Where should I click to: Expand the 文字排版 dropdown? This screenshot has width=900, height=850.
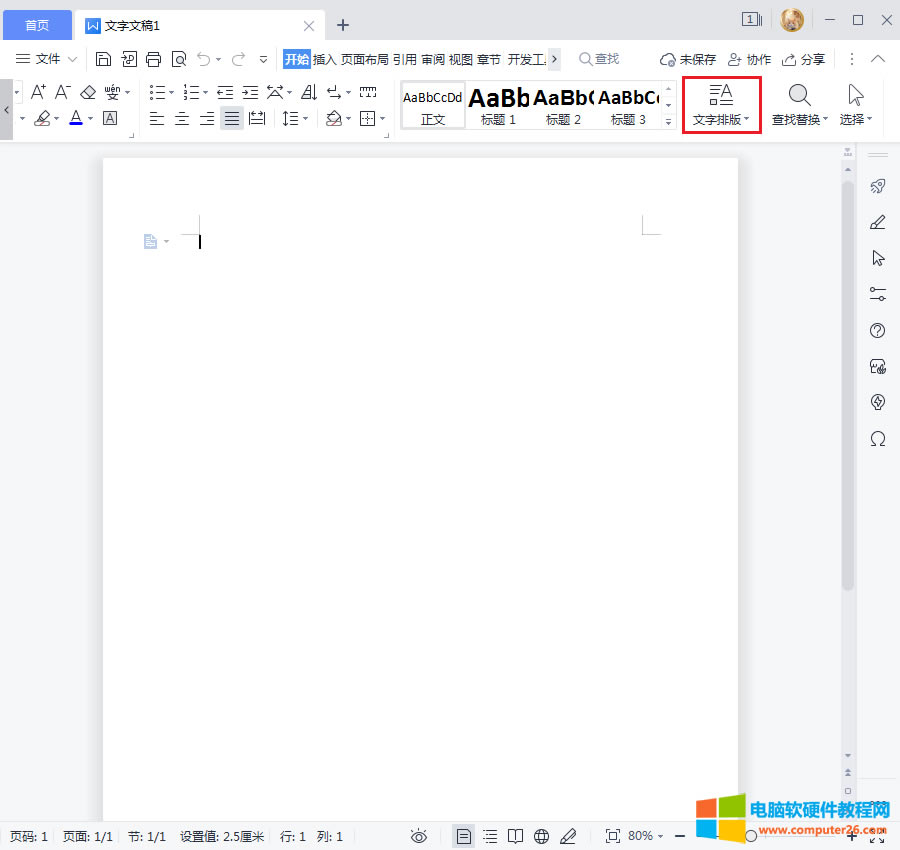tap(721, 107)
